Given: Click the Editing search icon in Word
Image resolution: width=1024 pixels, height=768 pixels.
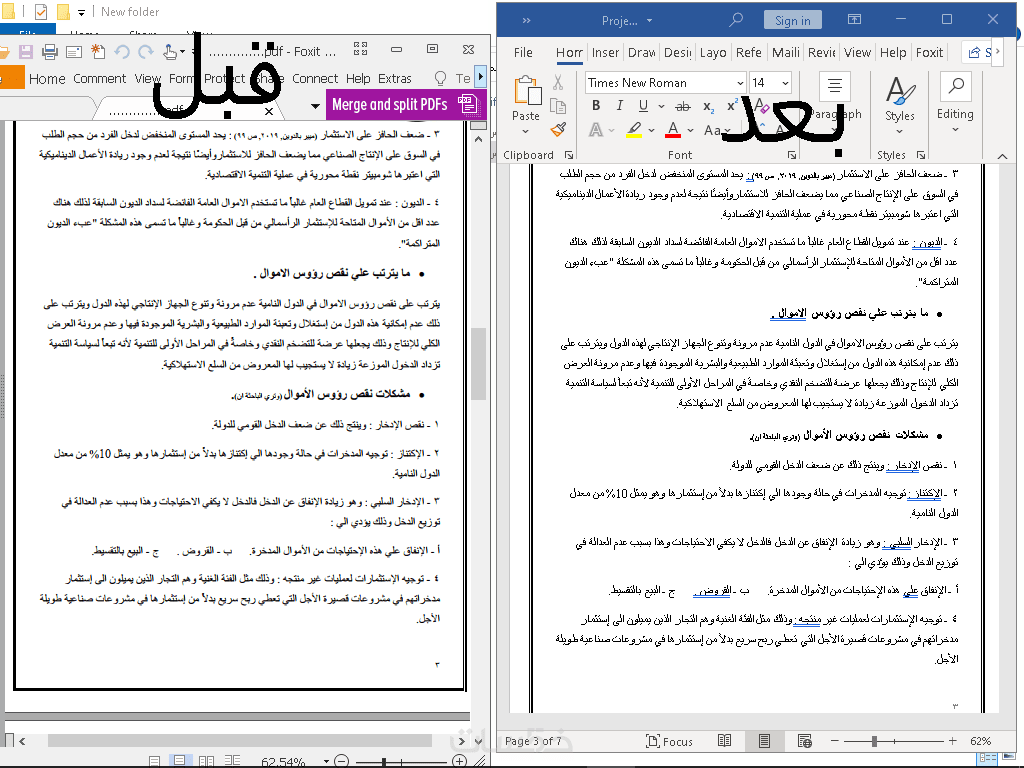Looking at the screenshot, I should coord(955,86).
